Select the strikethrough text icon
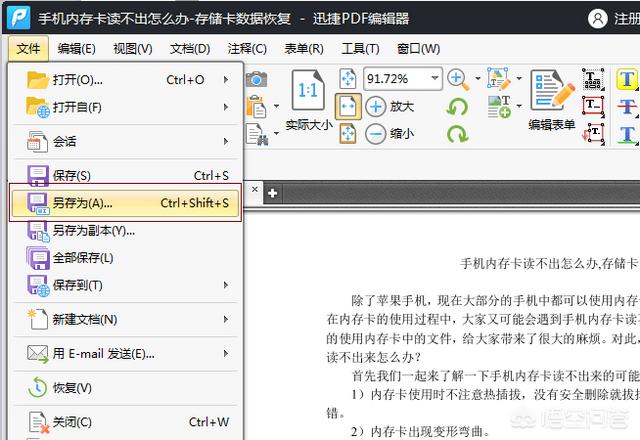 627,107
